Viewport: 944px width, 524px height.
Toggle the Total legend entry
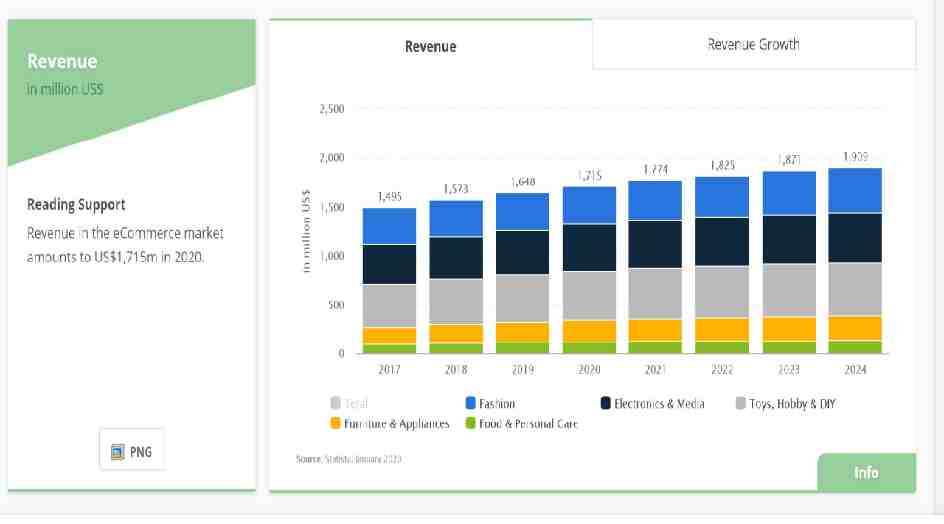348,403
